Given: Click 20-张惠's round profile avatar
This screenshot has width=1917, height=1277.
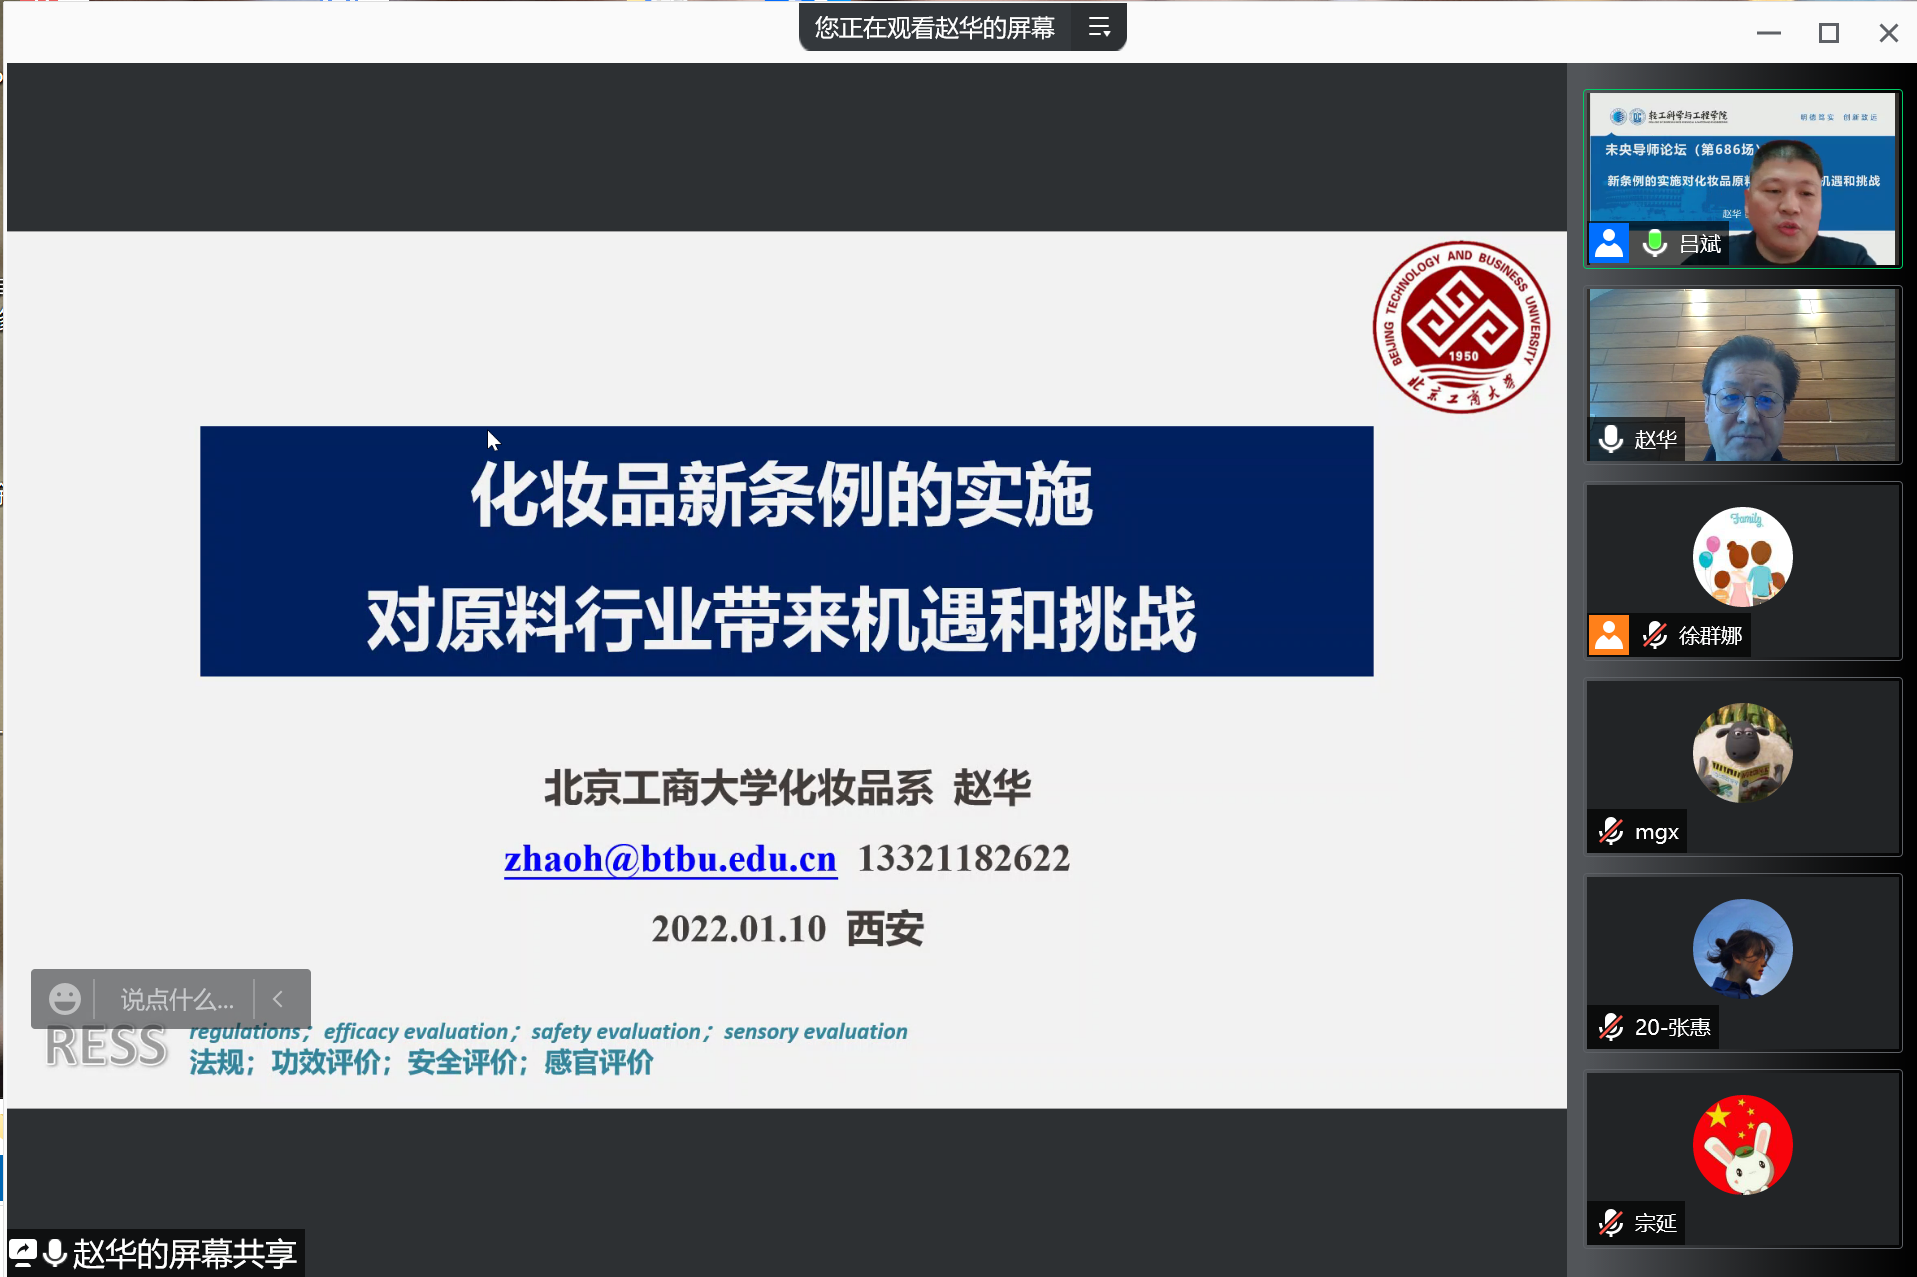Looking at the screenshot, I should pyautogui.click(x=1742, y=948).
